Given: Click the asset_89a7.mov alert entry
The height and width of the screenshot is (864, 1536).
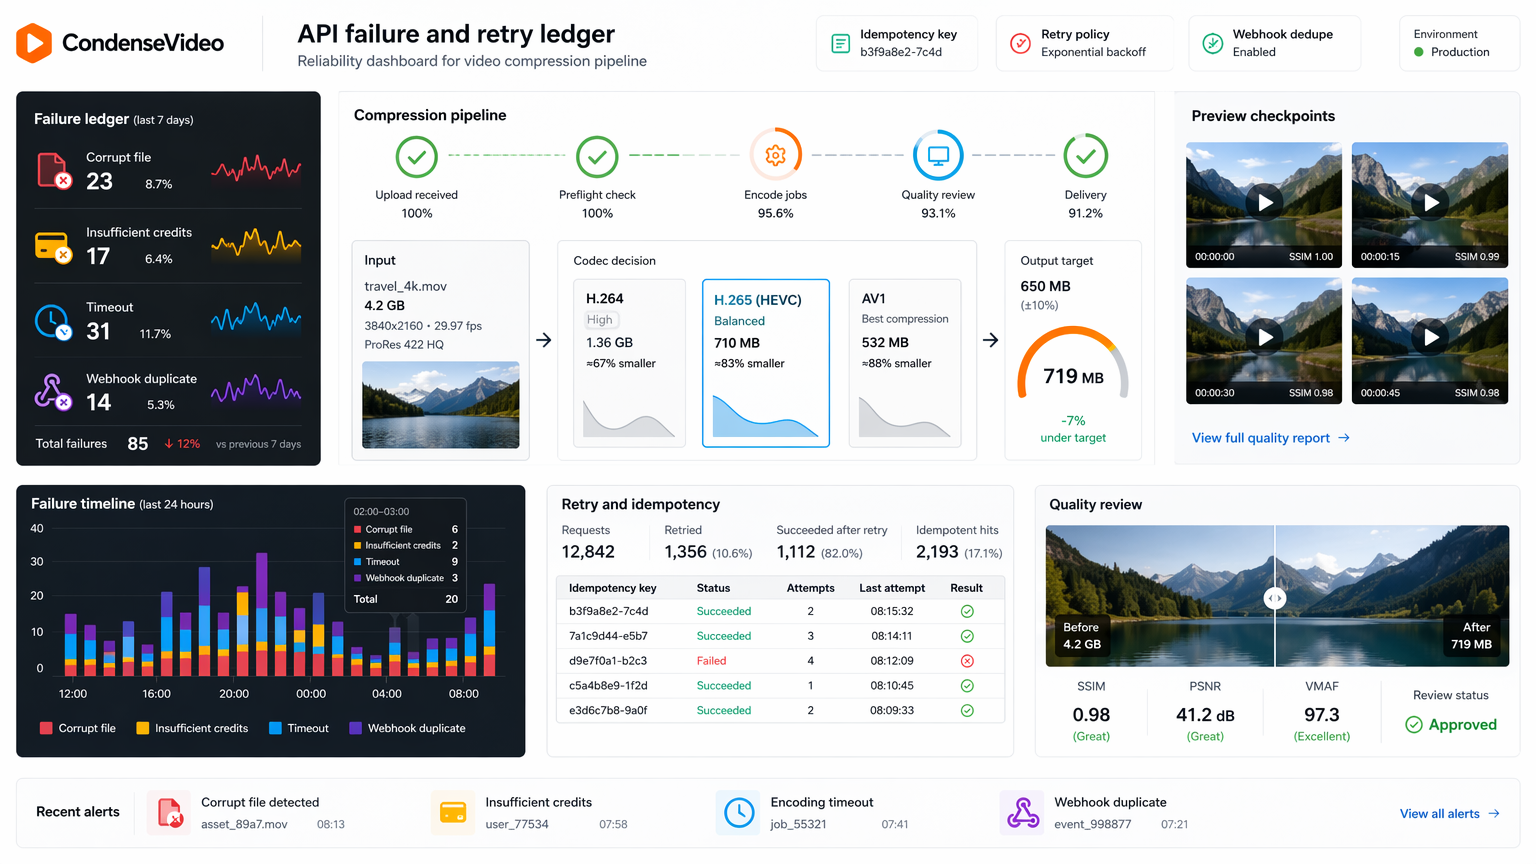Looking at the screenshot, I should click(244, 824).
